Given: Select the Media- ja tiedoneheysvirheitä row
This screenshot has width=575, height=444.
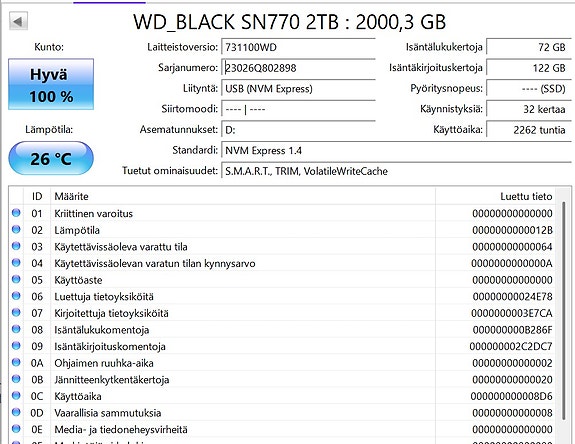Looking at the screenshot, I should pyautogui.click(x=282, y=429).
